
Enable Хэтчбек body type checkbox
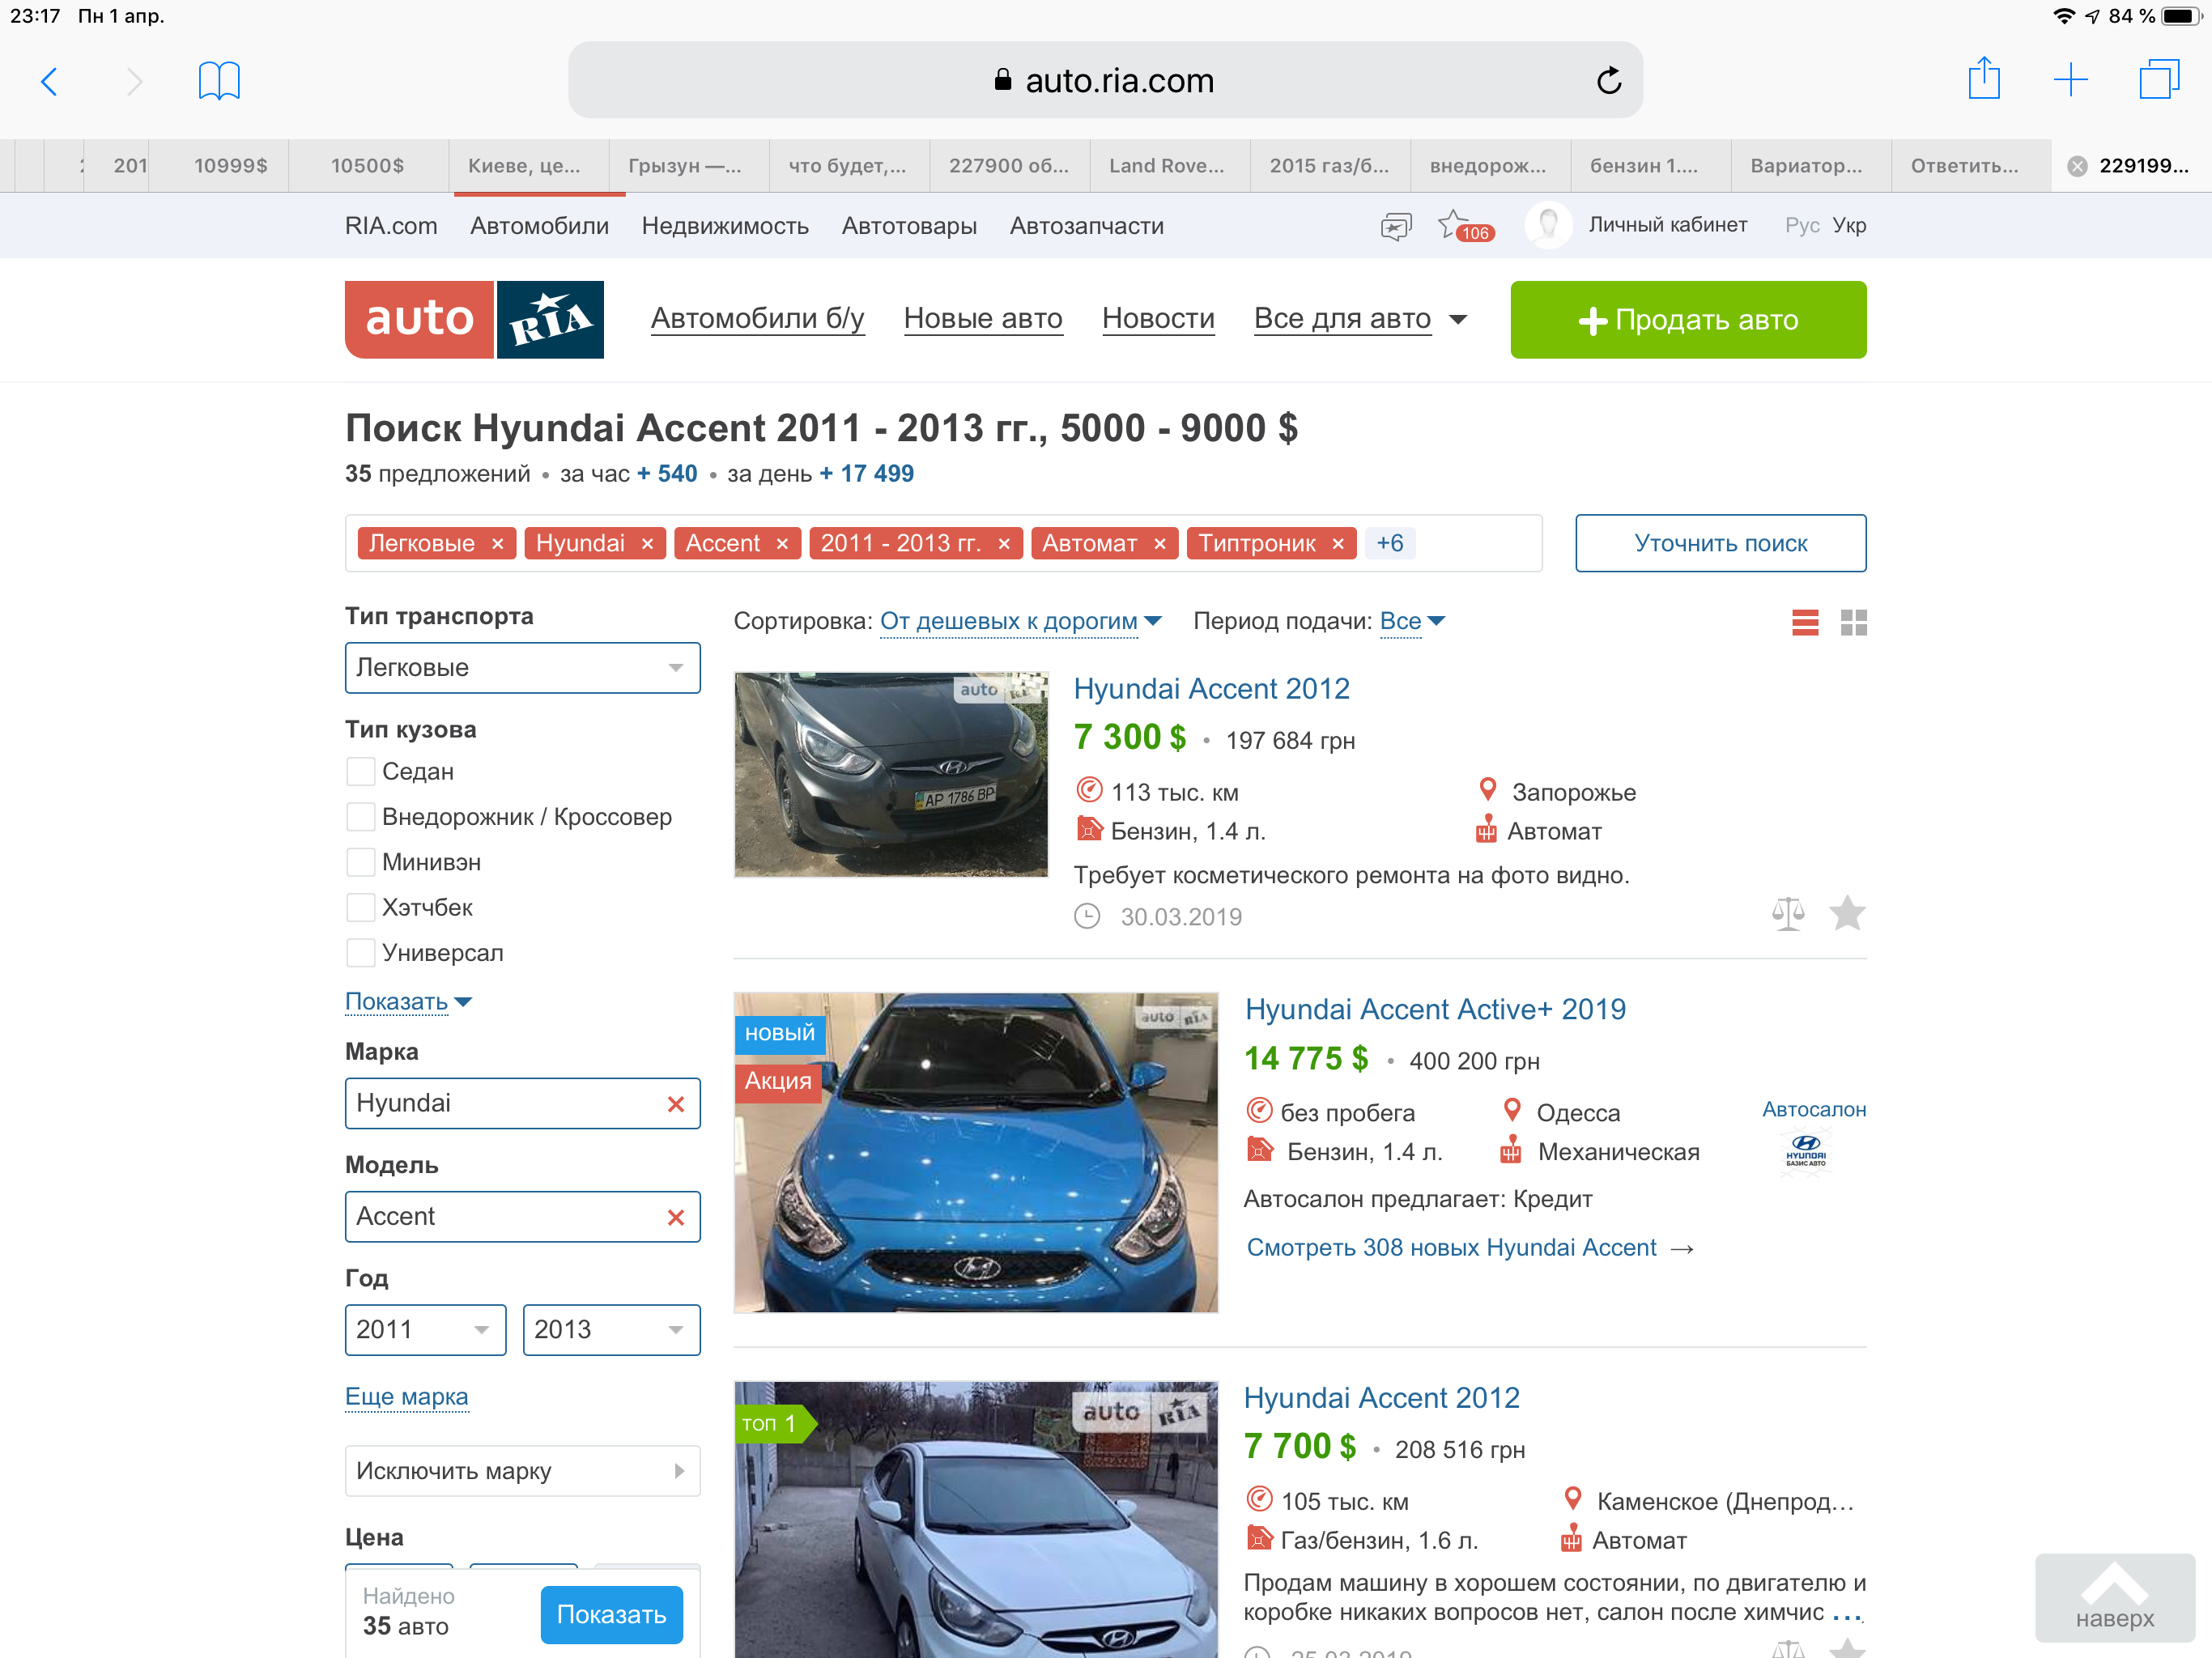[361, 908]
